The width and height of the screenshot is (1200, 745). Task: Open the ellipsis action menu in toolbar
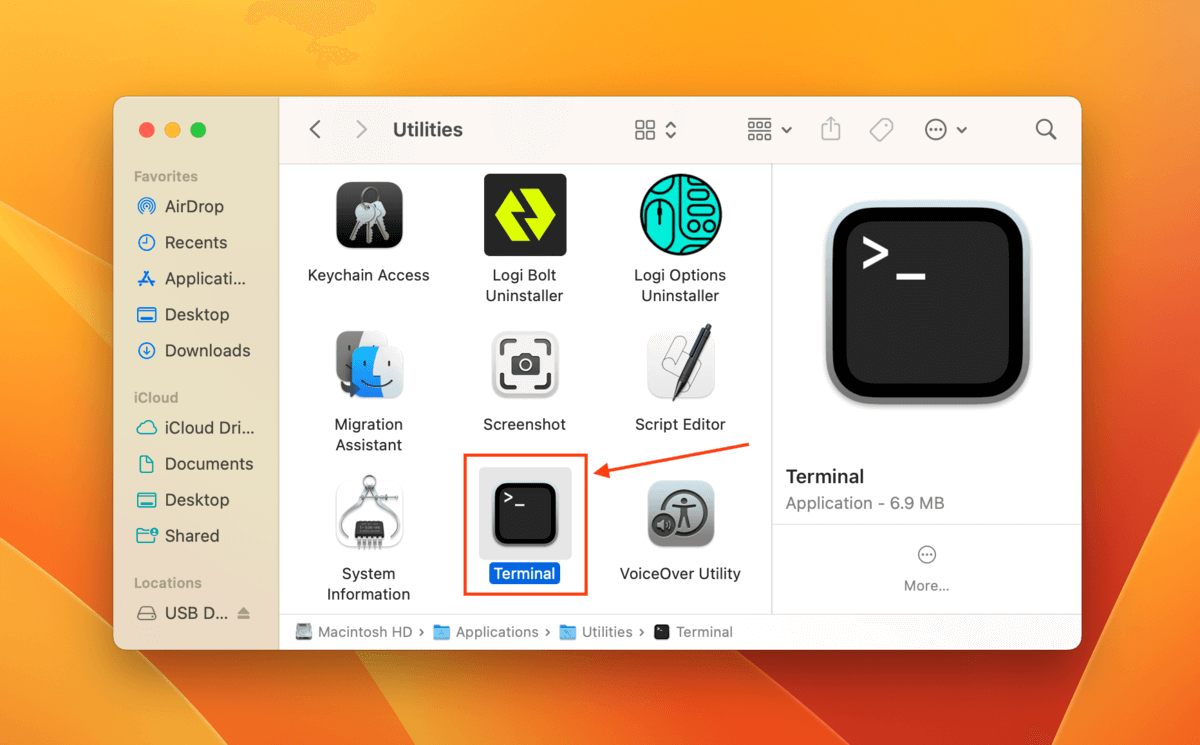pos(945,130)
